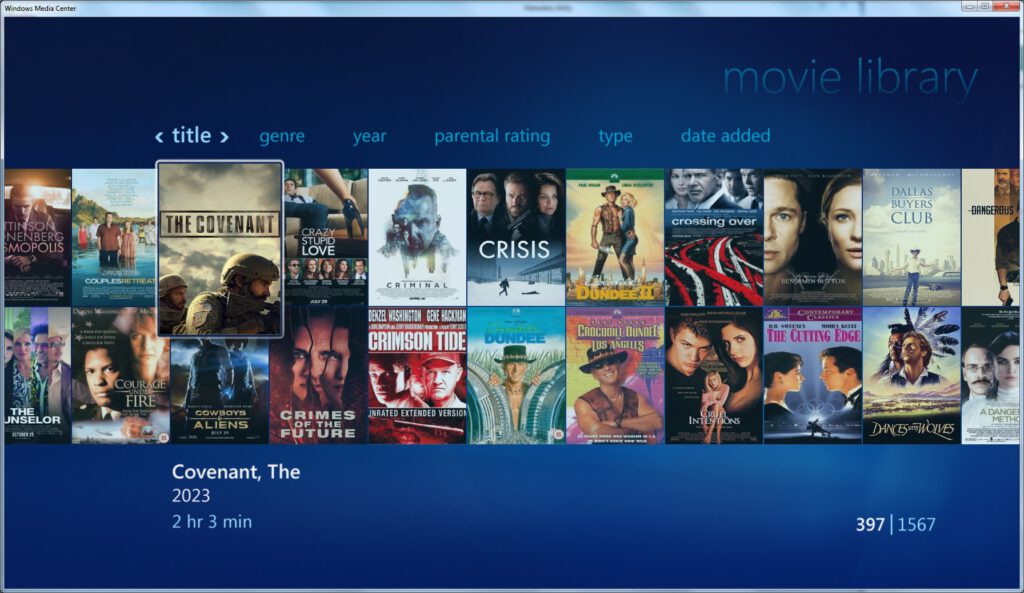Click the "2 hr 3 min" runtime
The height and width of the screenshot is (593, 1024).
point(212,521)
